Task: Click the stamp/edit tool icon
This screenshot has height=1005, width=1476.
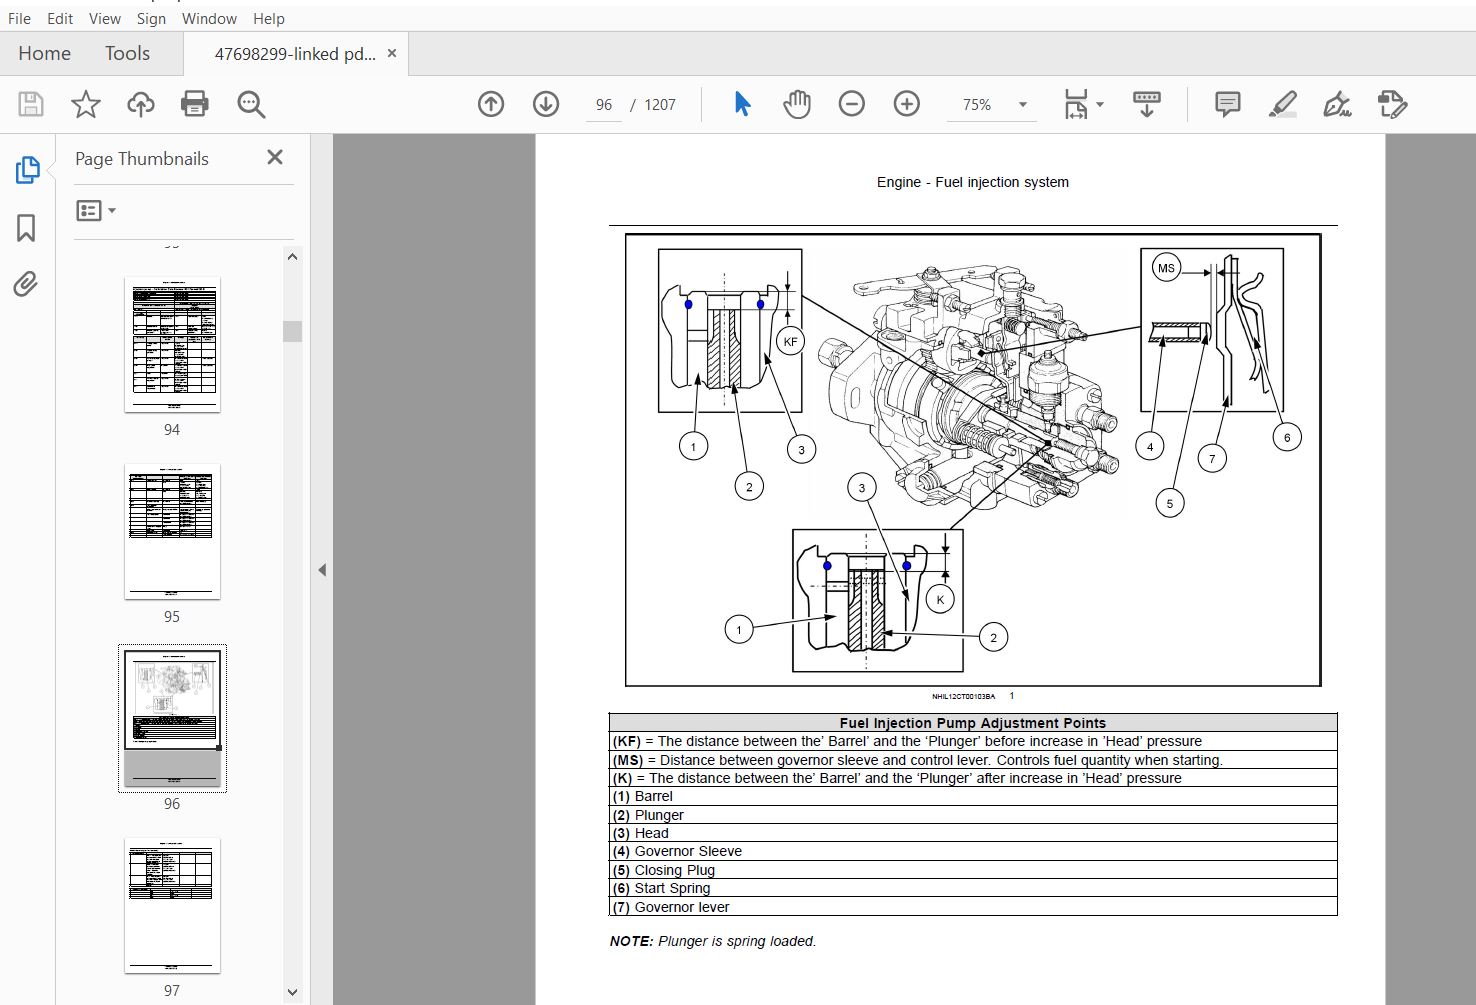Action: click(1392, 104)
